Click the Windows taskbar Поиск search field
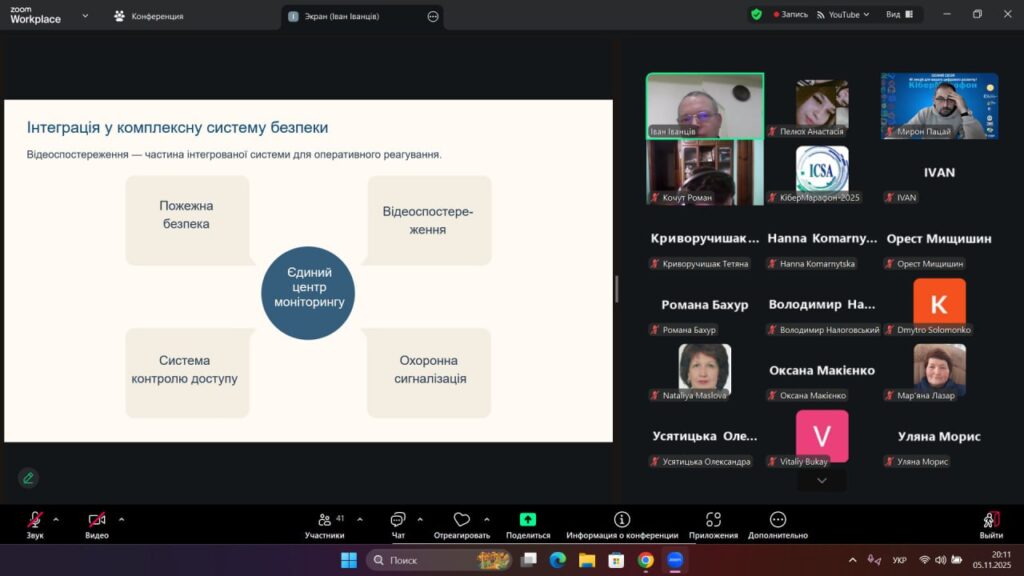 point(432,560)
